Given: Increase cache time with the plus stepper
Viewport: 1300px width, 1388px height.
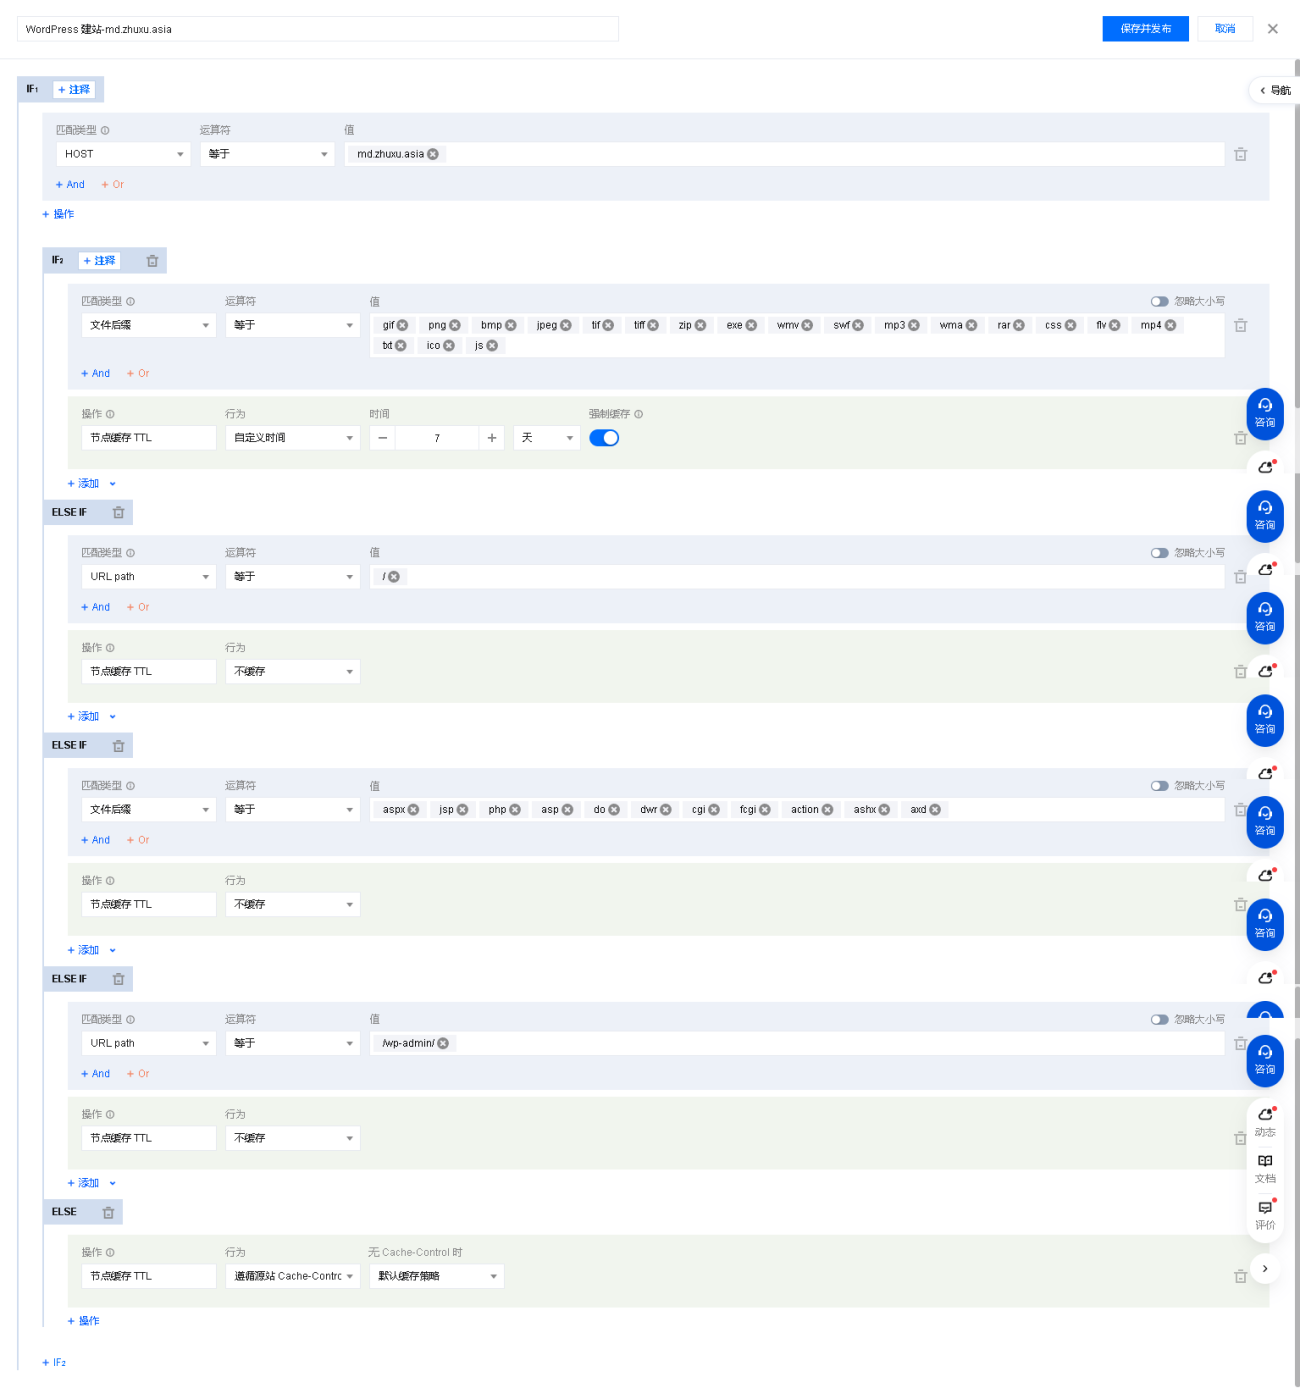Looking at the screenshot, I should [491, 438].
